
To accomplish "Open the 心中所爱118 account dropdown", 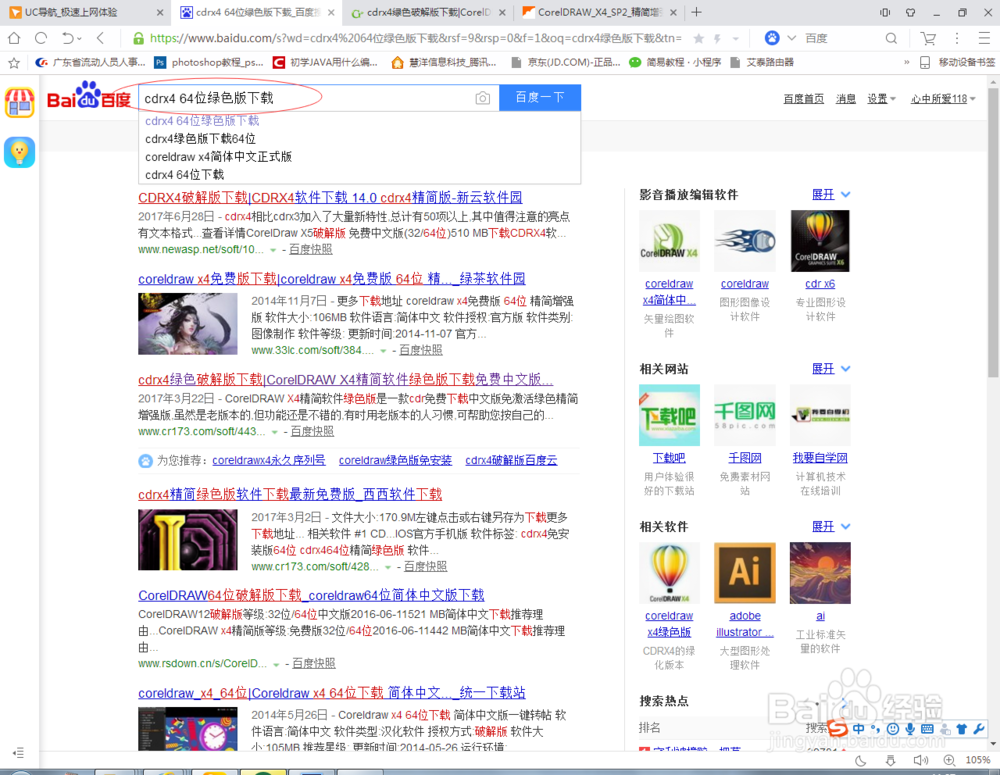I will coord(943,99).
